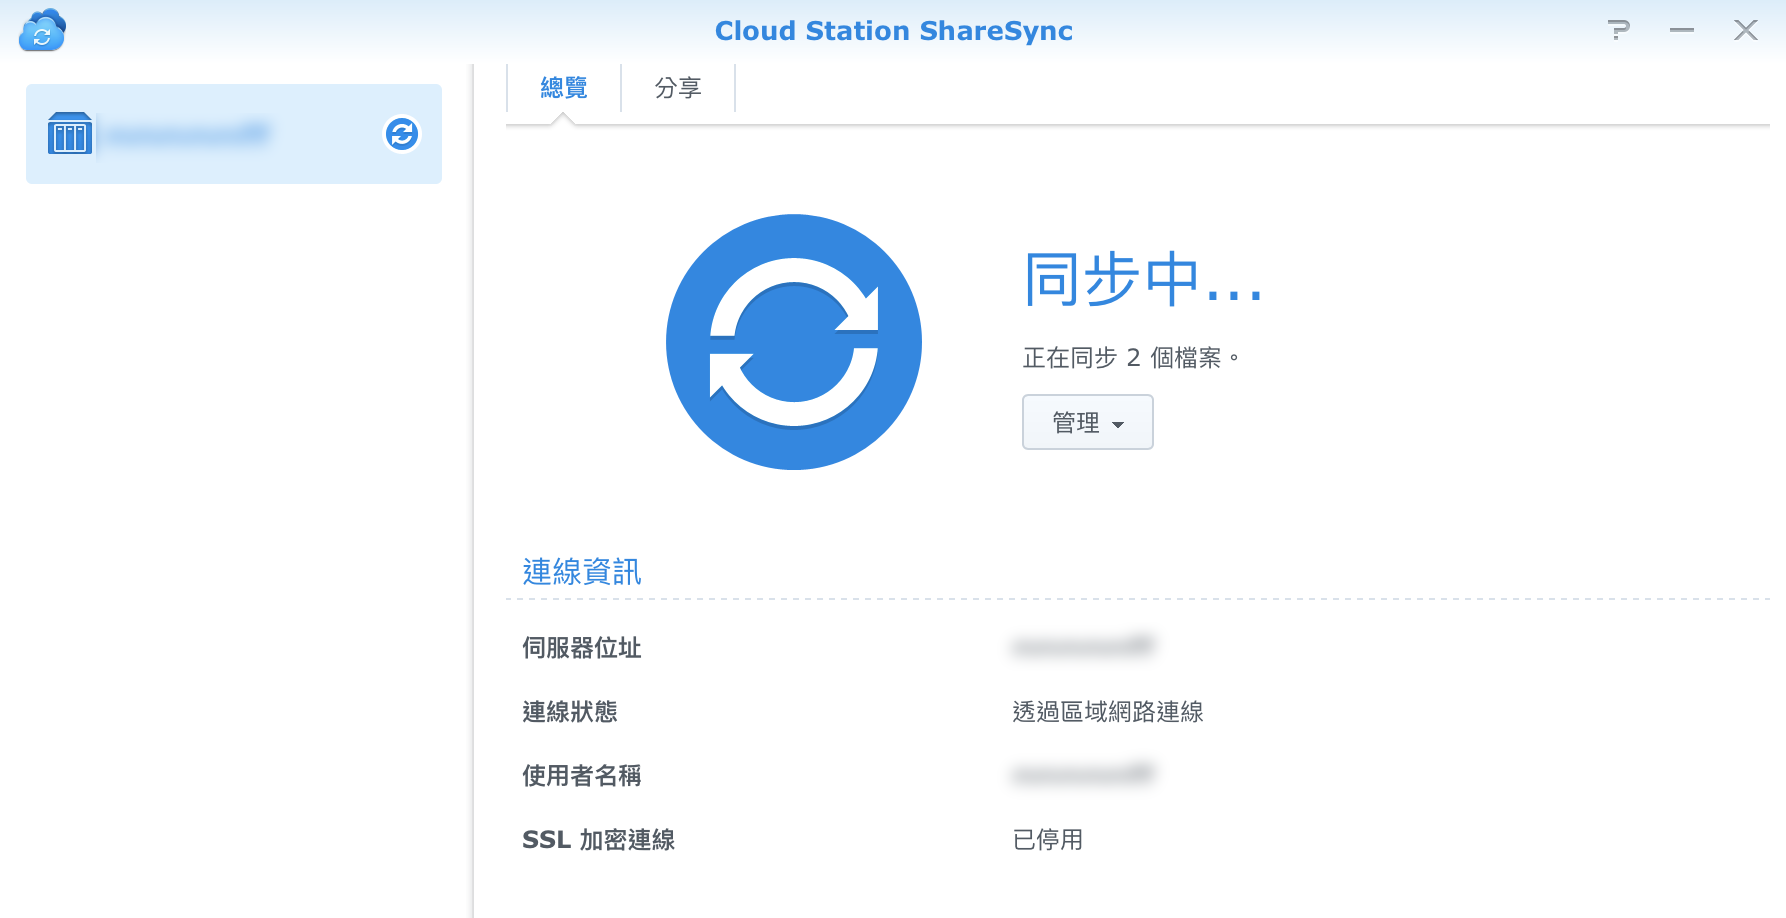Click the blurred 伺服器位址 value
Viewport: 1786px width, 918px height.
[x=1084, y=647]
